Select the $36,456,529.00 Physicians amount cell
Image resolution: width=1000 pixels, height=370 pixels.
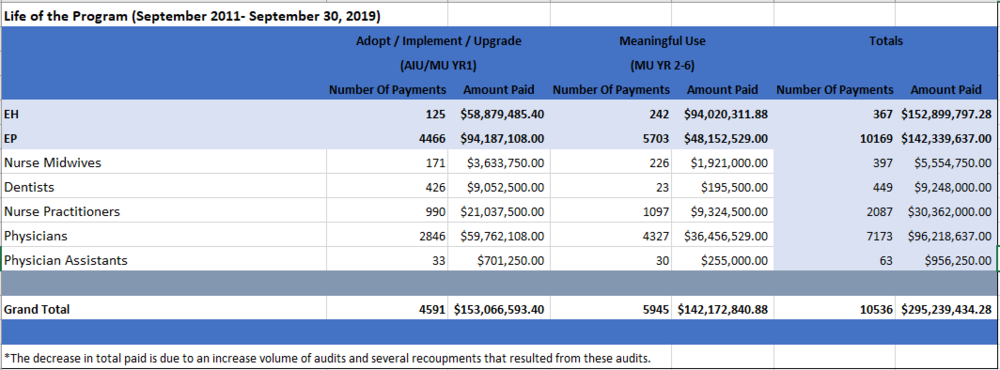pos(723,235)
